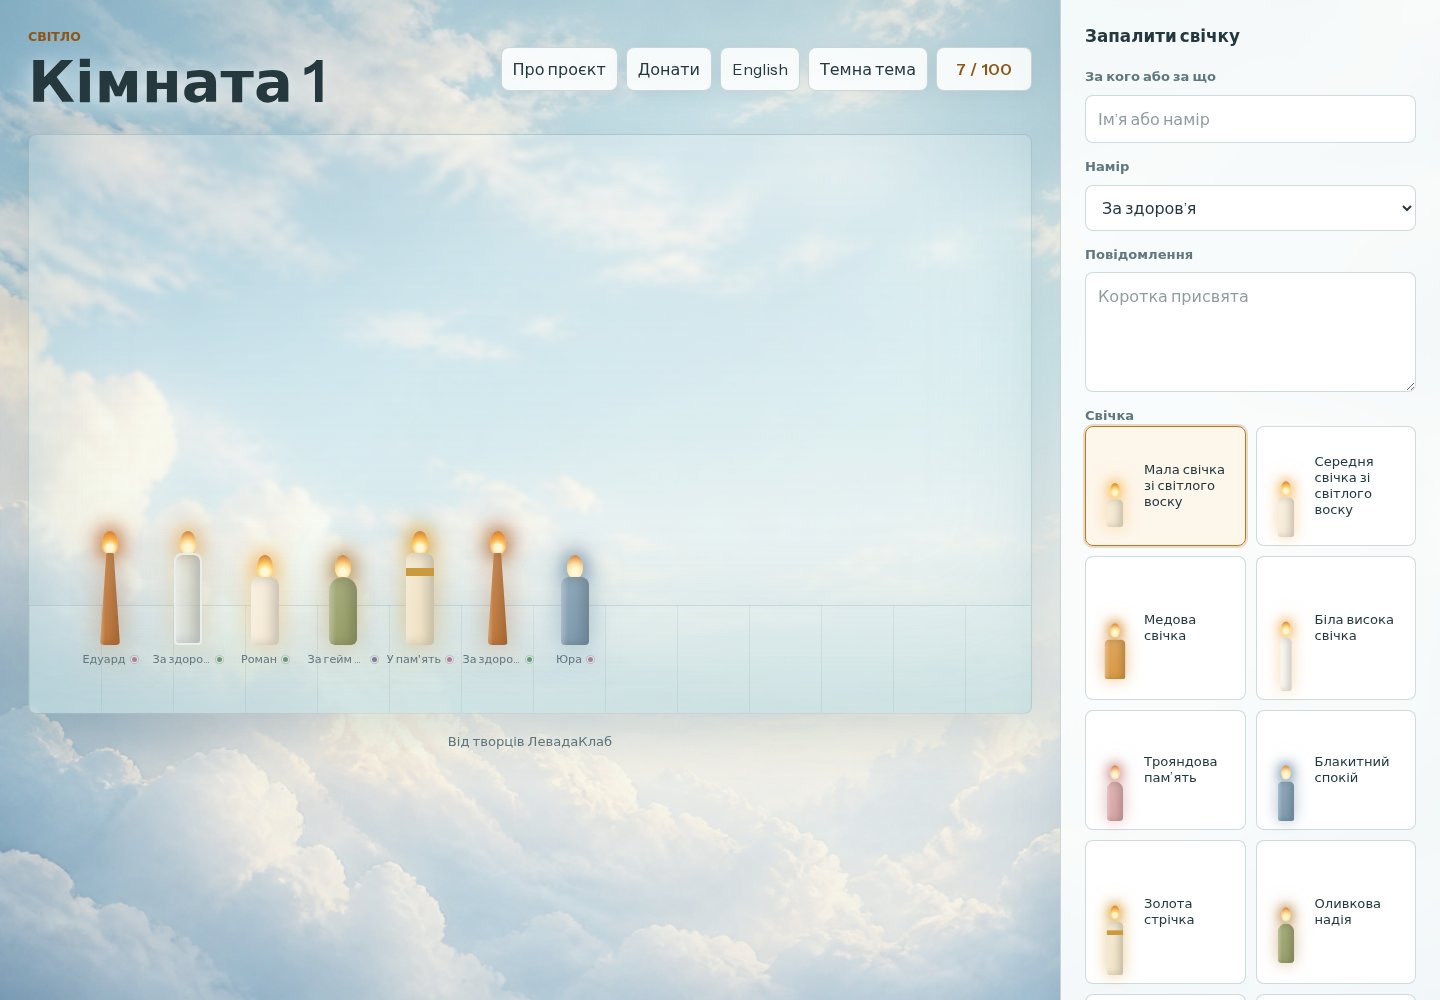Choose 'Середня свічка зі світлого воску' option

click(1336, 486)
